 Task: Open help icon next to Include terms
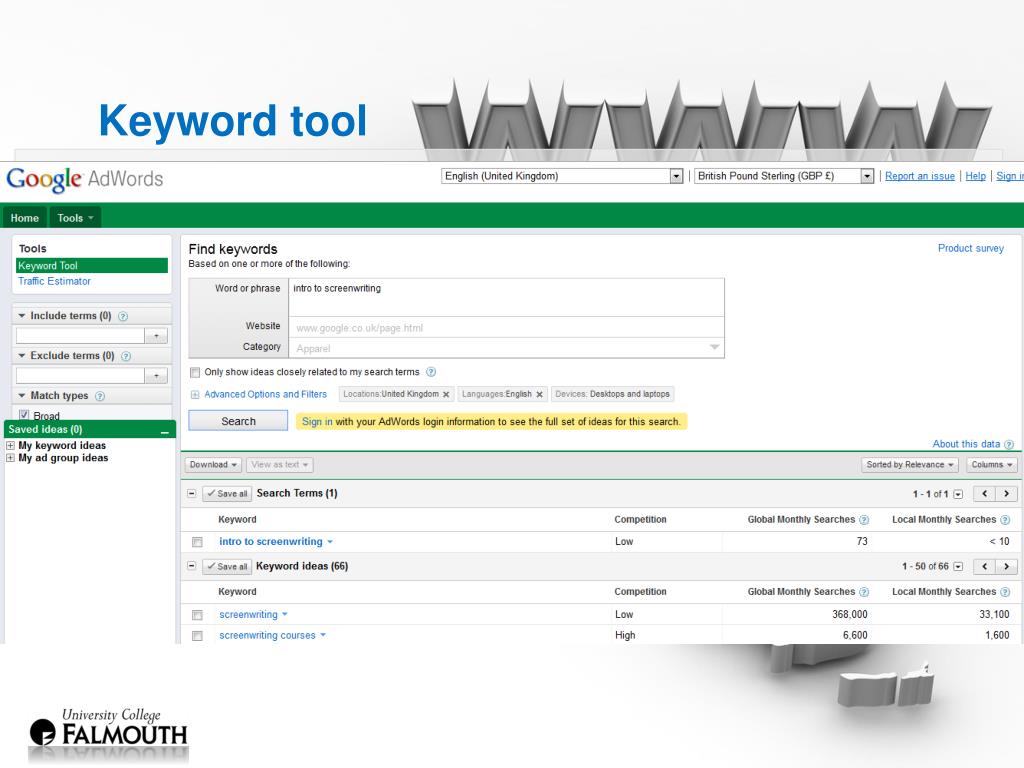point(123,316)
